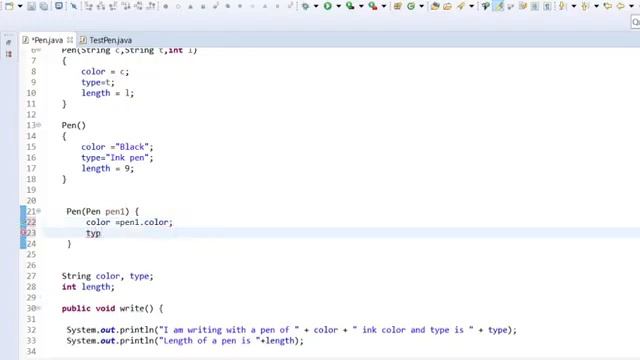The height and width of the screenshot is (360, 640).
Task: Toggle the Breadcrumb toolbar icon
Action: pyautogui.click(x=486, y=6)
